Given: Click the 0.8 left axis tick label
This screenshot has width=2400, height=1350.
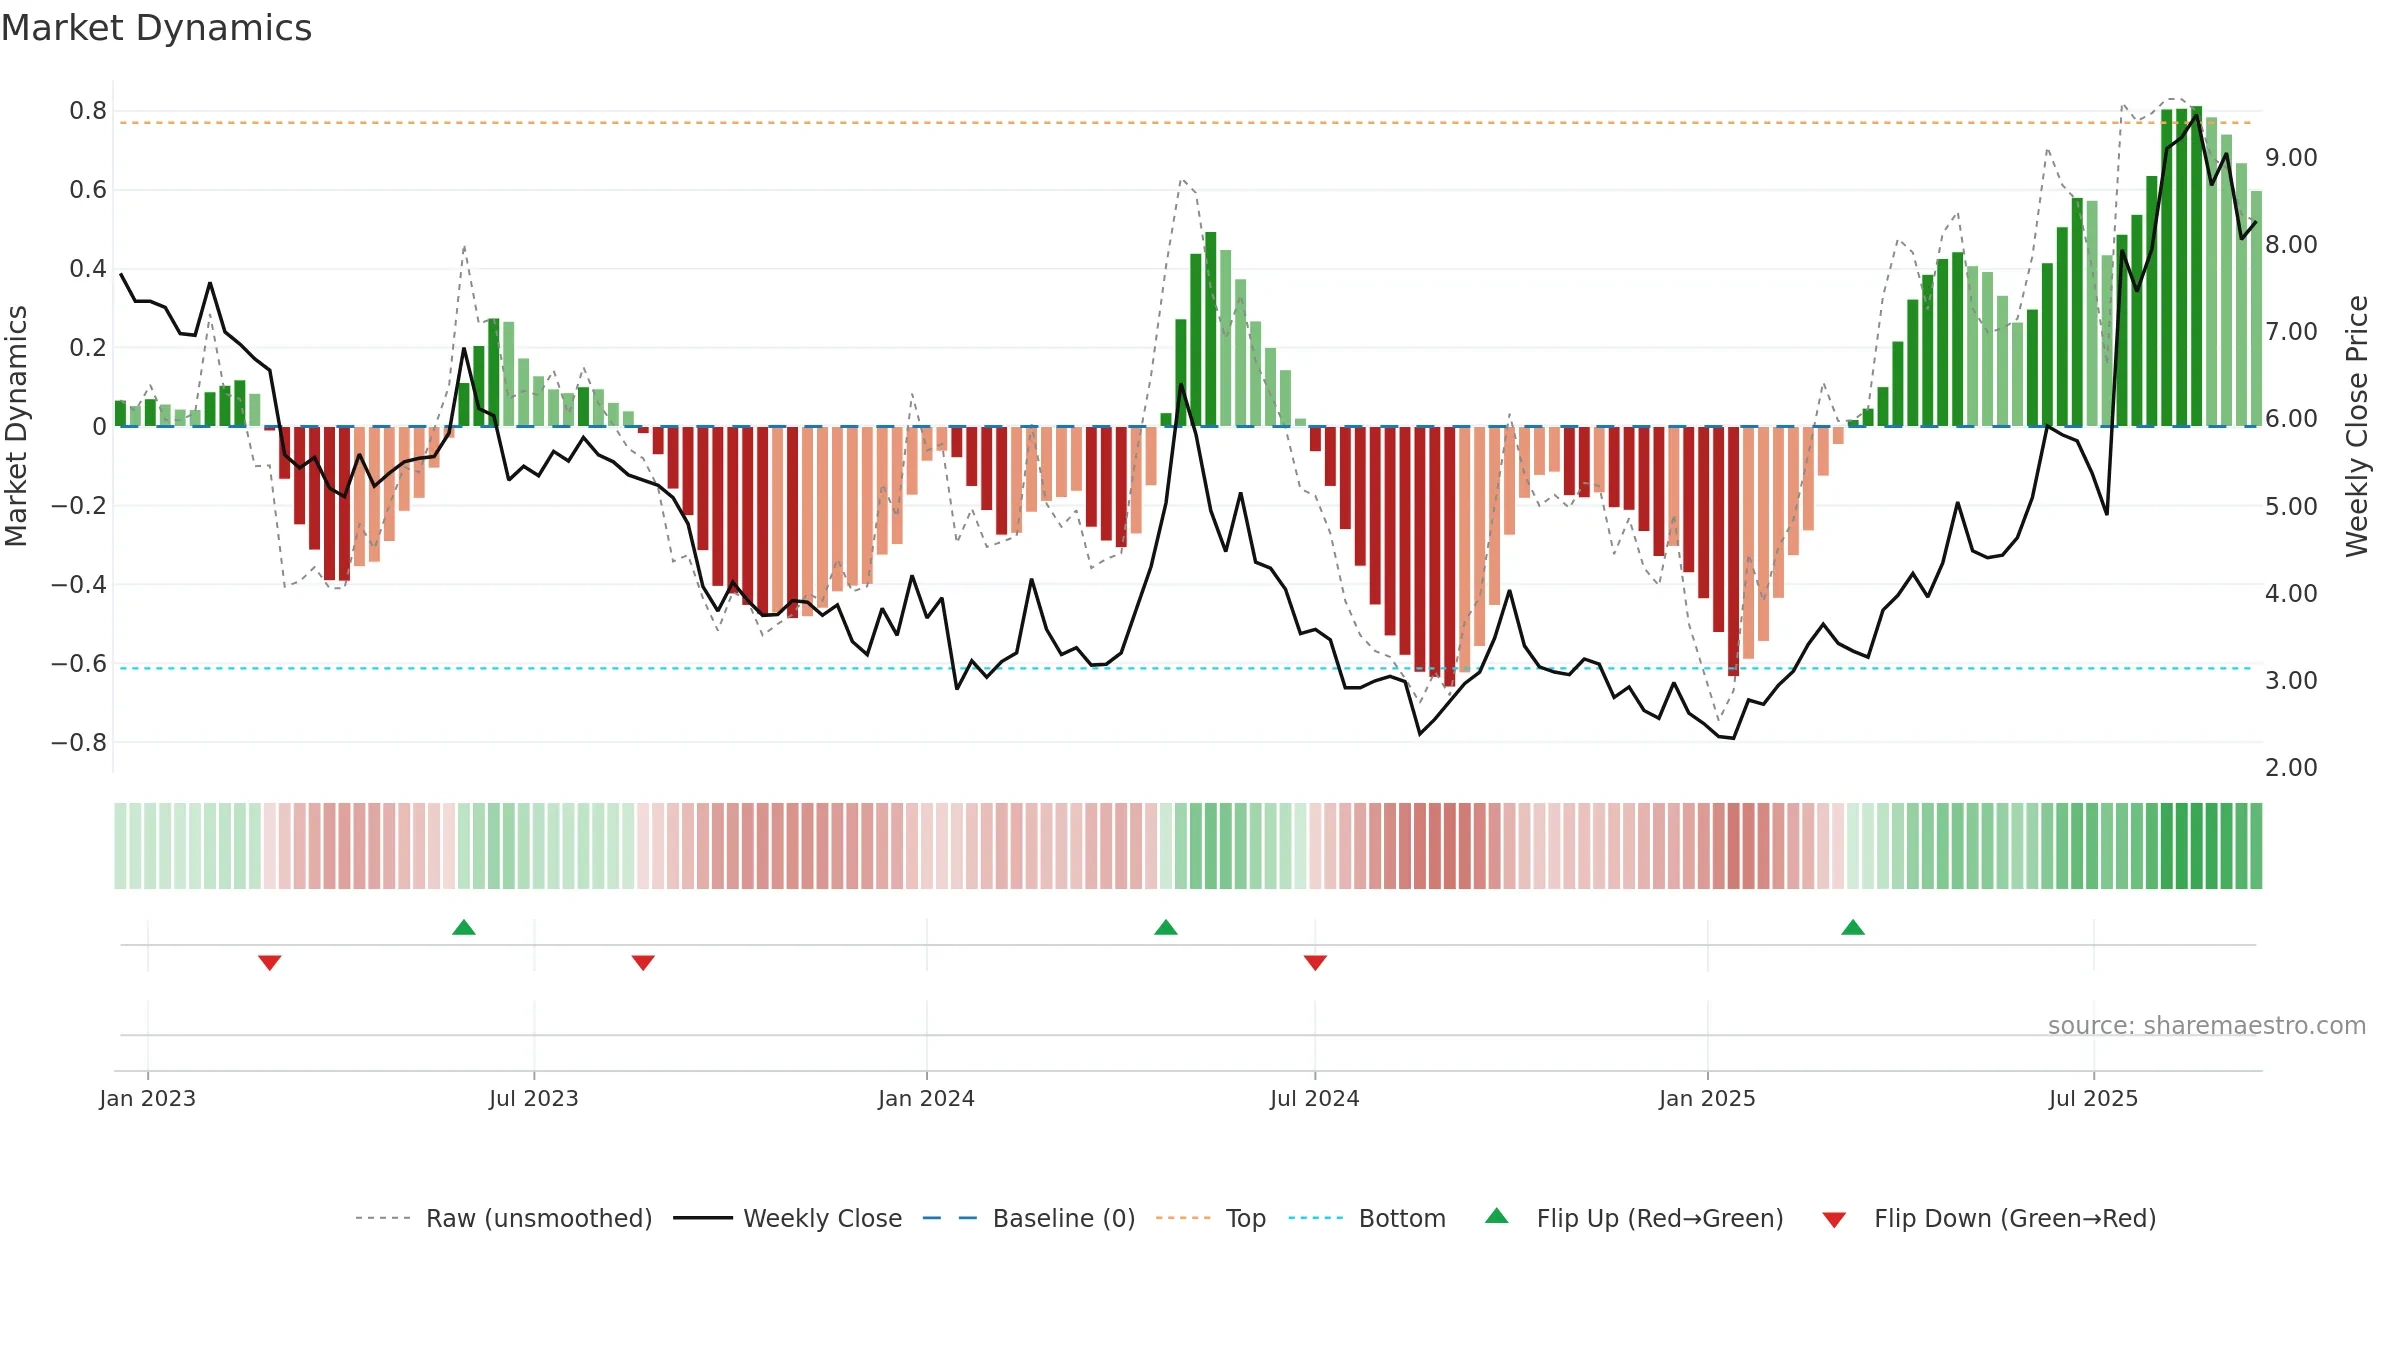Looking at the screenshot, I should (x=88, y=111).
